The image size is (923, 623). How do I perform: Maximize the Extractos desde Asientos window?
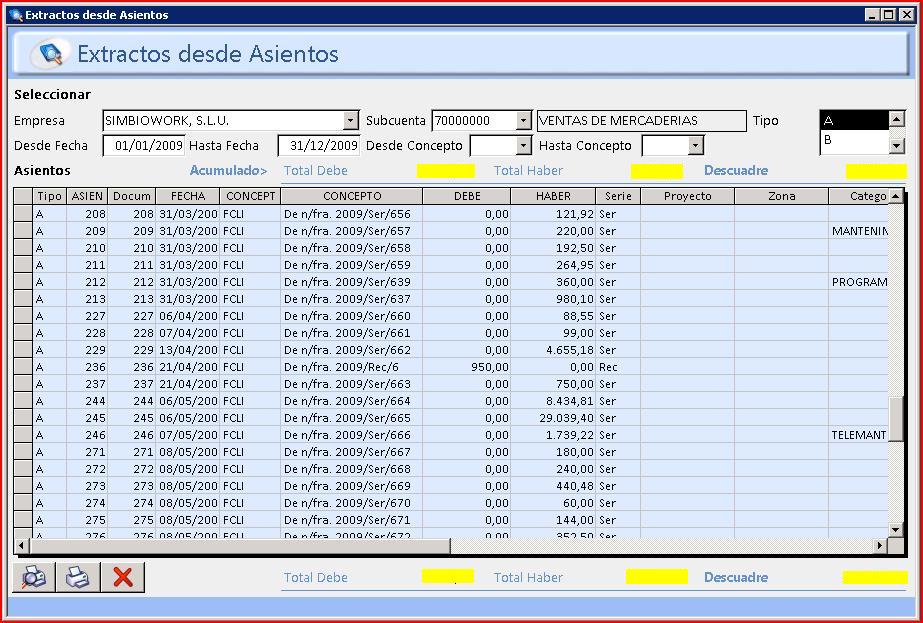pyautogui.click(x=889, y=15)
